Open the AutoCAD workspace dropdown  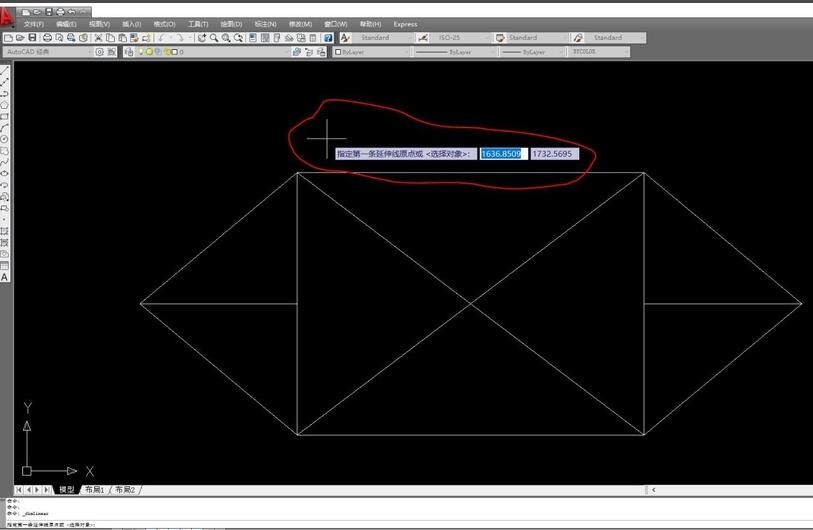47,52
